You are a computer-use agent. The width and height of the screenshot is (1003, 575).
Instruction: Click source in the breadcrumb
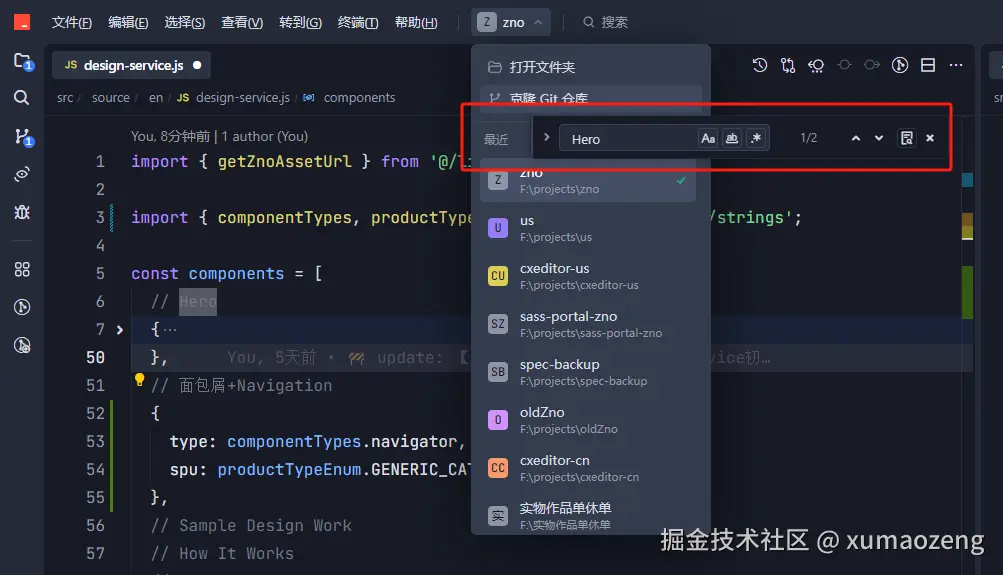point(111,98)
